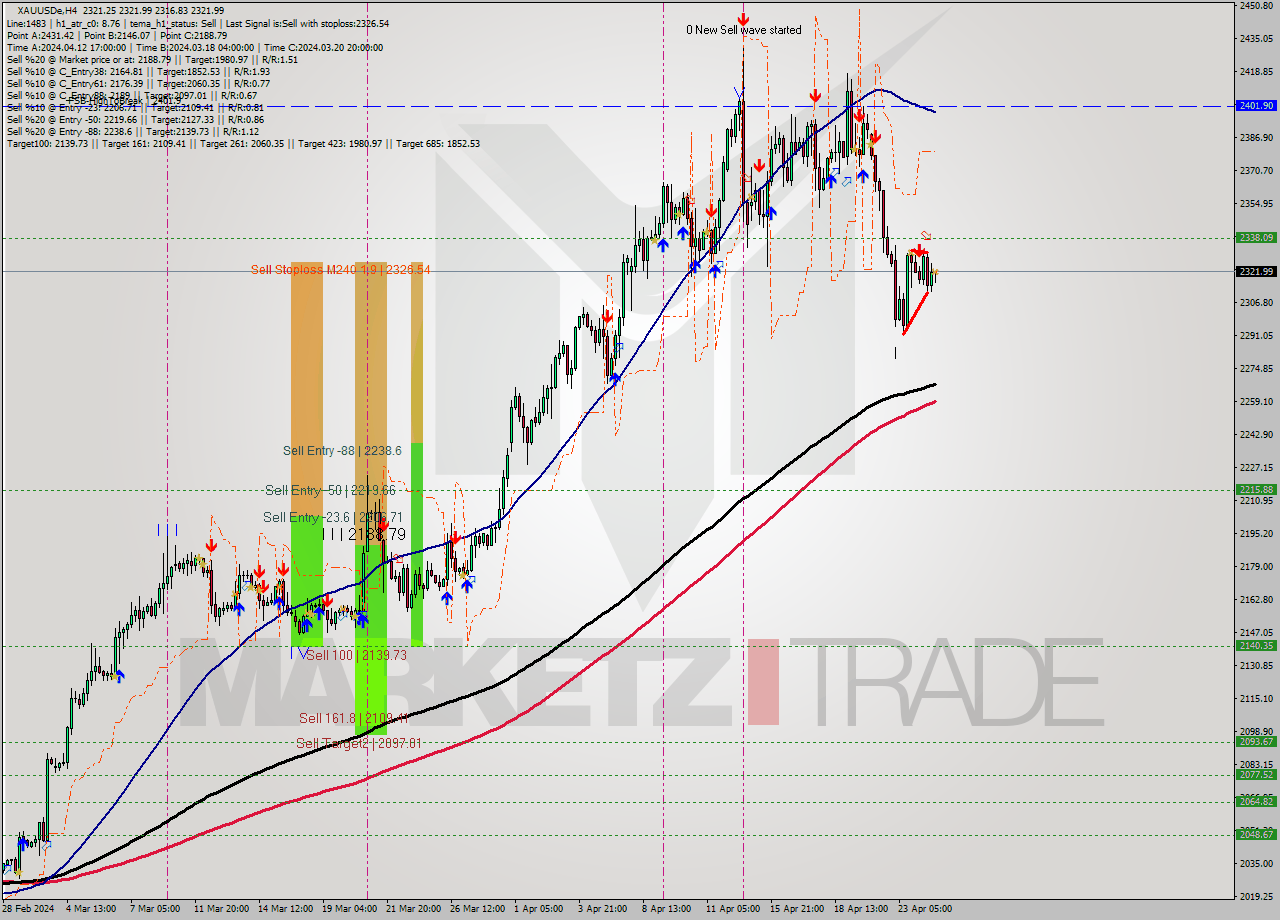Screen dimensions: 1280x920
Task: Click the 7 Mar 05:00 date label
Action: [155, 909]
